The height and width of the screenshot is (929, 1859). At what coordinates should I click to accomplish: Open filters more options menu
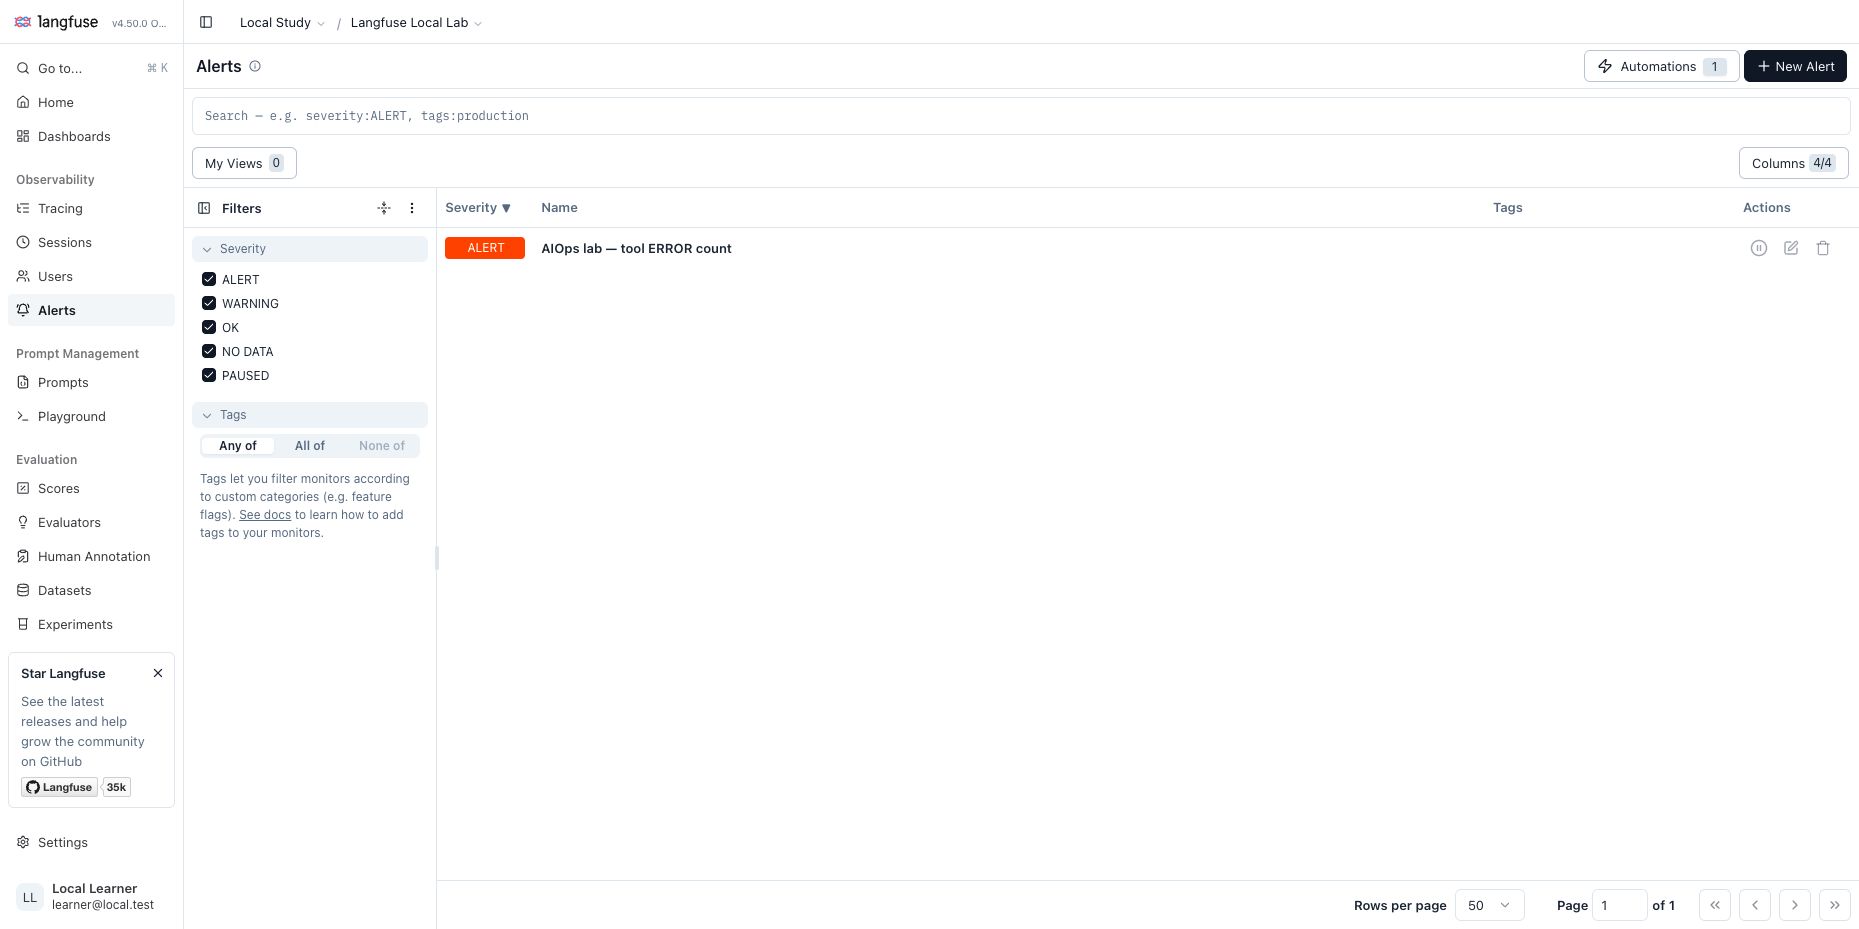click(412, 208)
